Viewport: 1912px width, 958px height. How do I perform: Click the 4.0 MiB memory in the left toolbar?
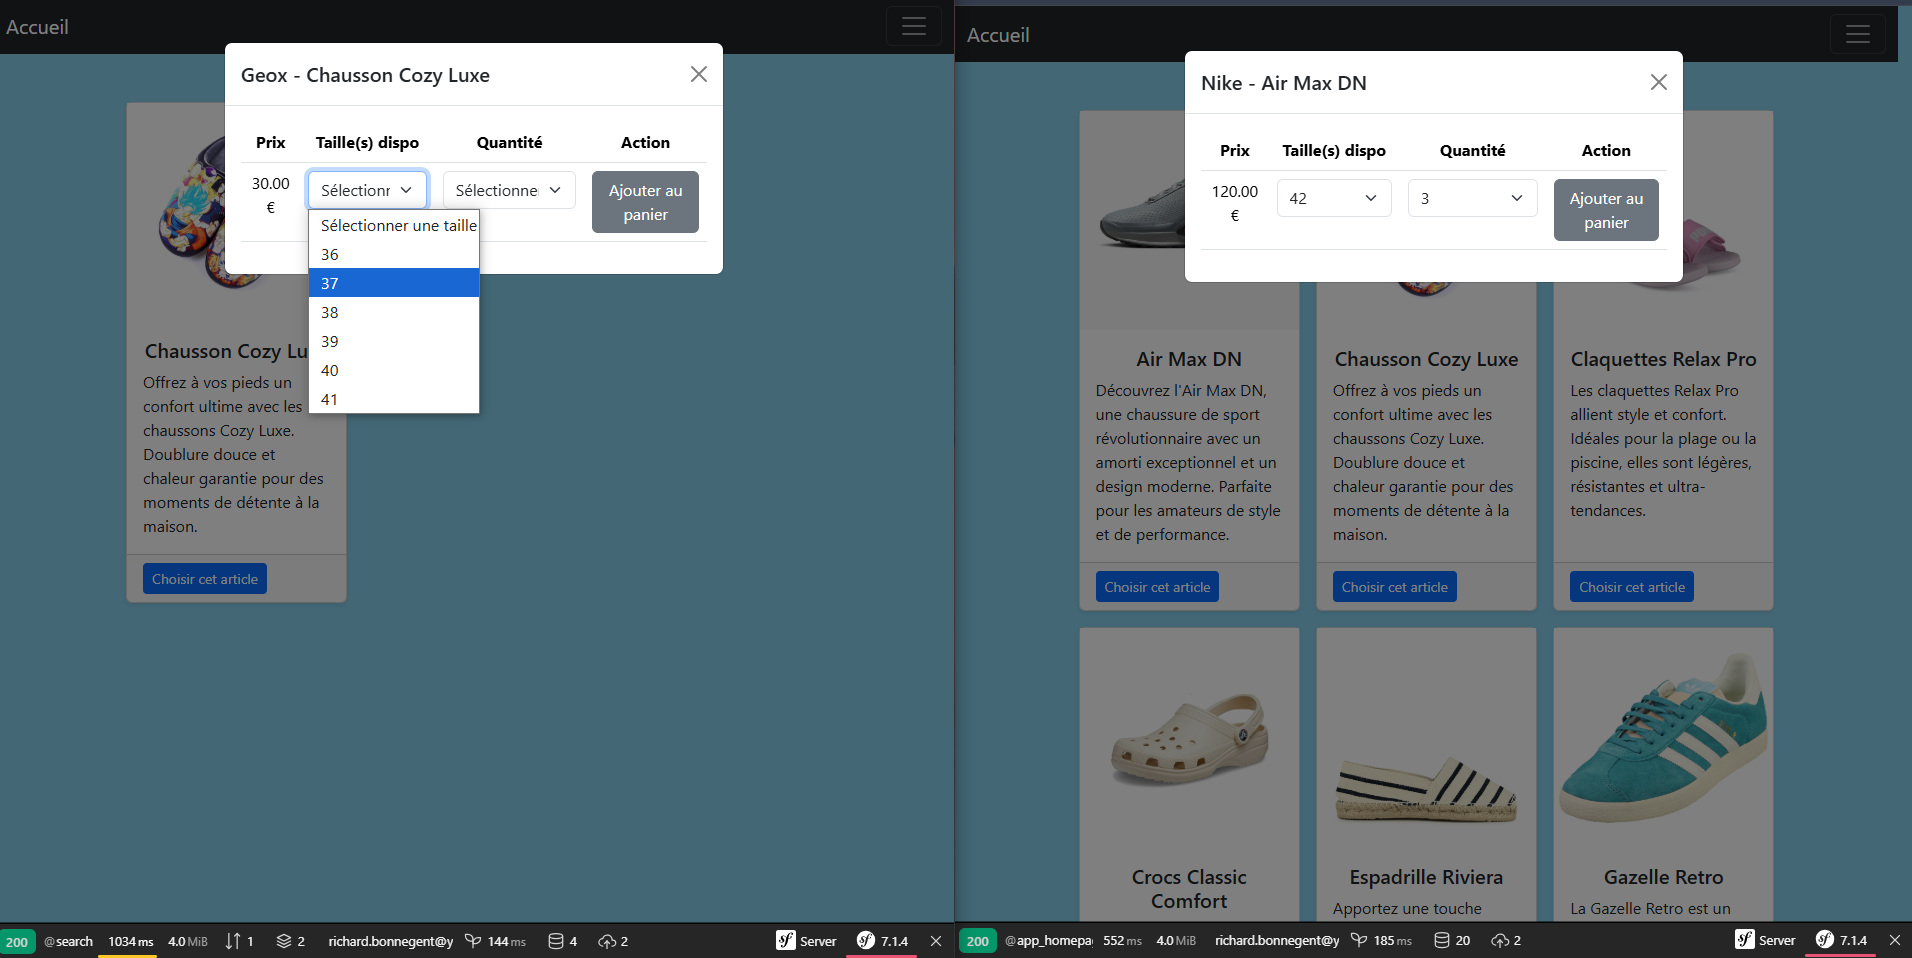(x=188, y=941)
